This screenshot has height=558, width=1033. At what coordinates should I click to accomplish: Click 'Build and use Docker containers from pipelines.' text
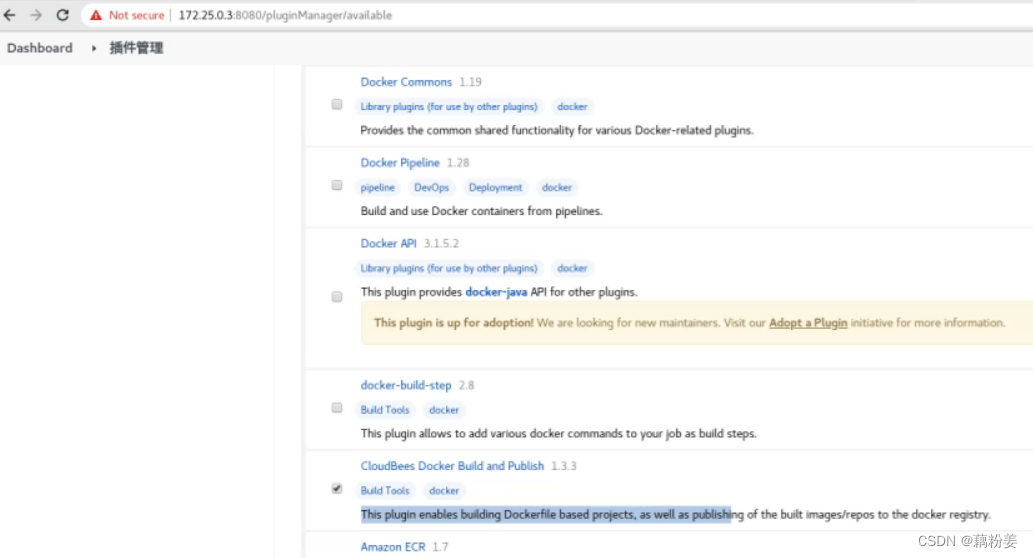click(482, 211)
